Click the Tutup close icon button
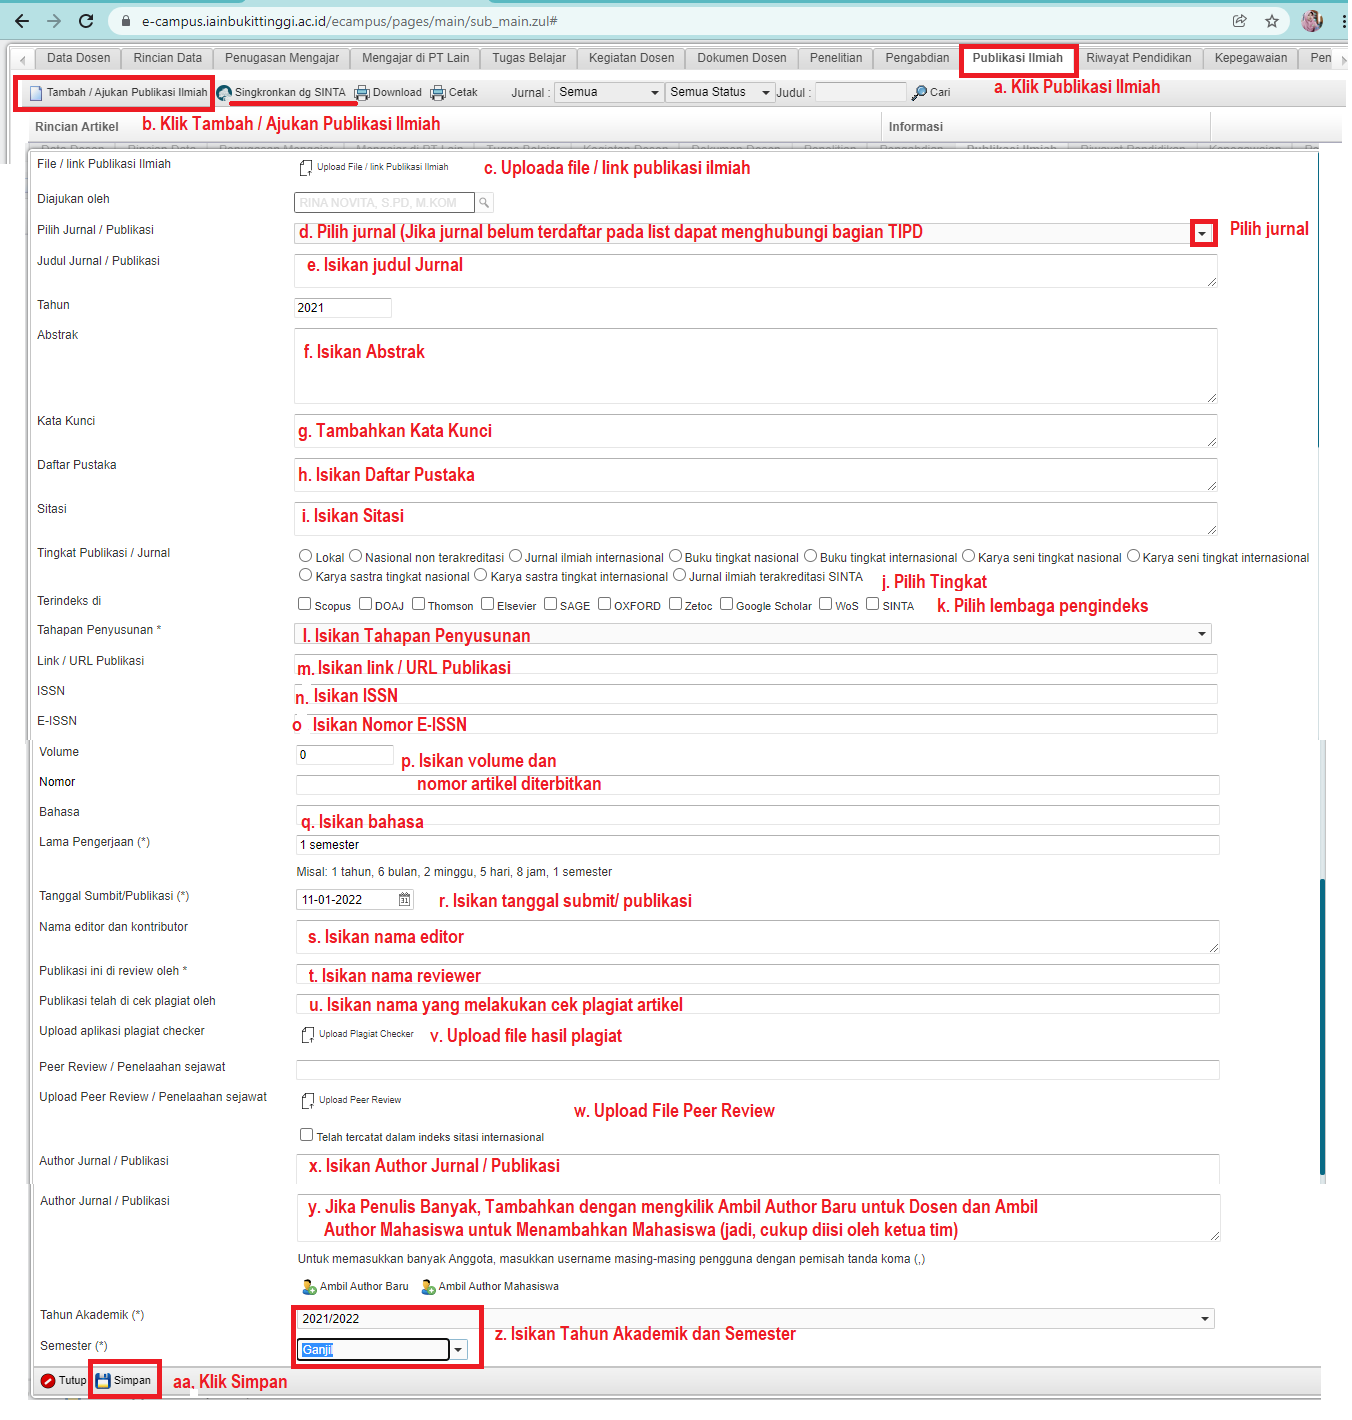The image size is (1352, 1420). click(x=48, y=1381)
